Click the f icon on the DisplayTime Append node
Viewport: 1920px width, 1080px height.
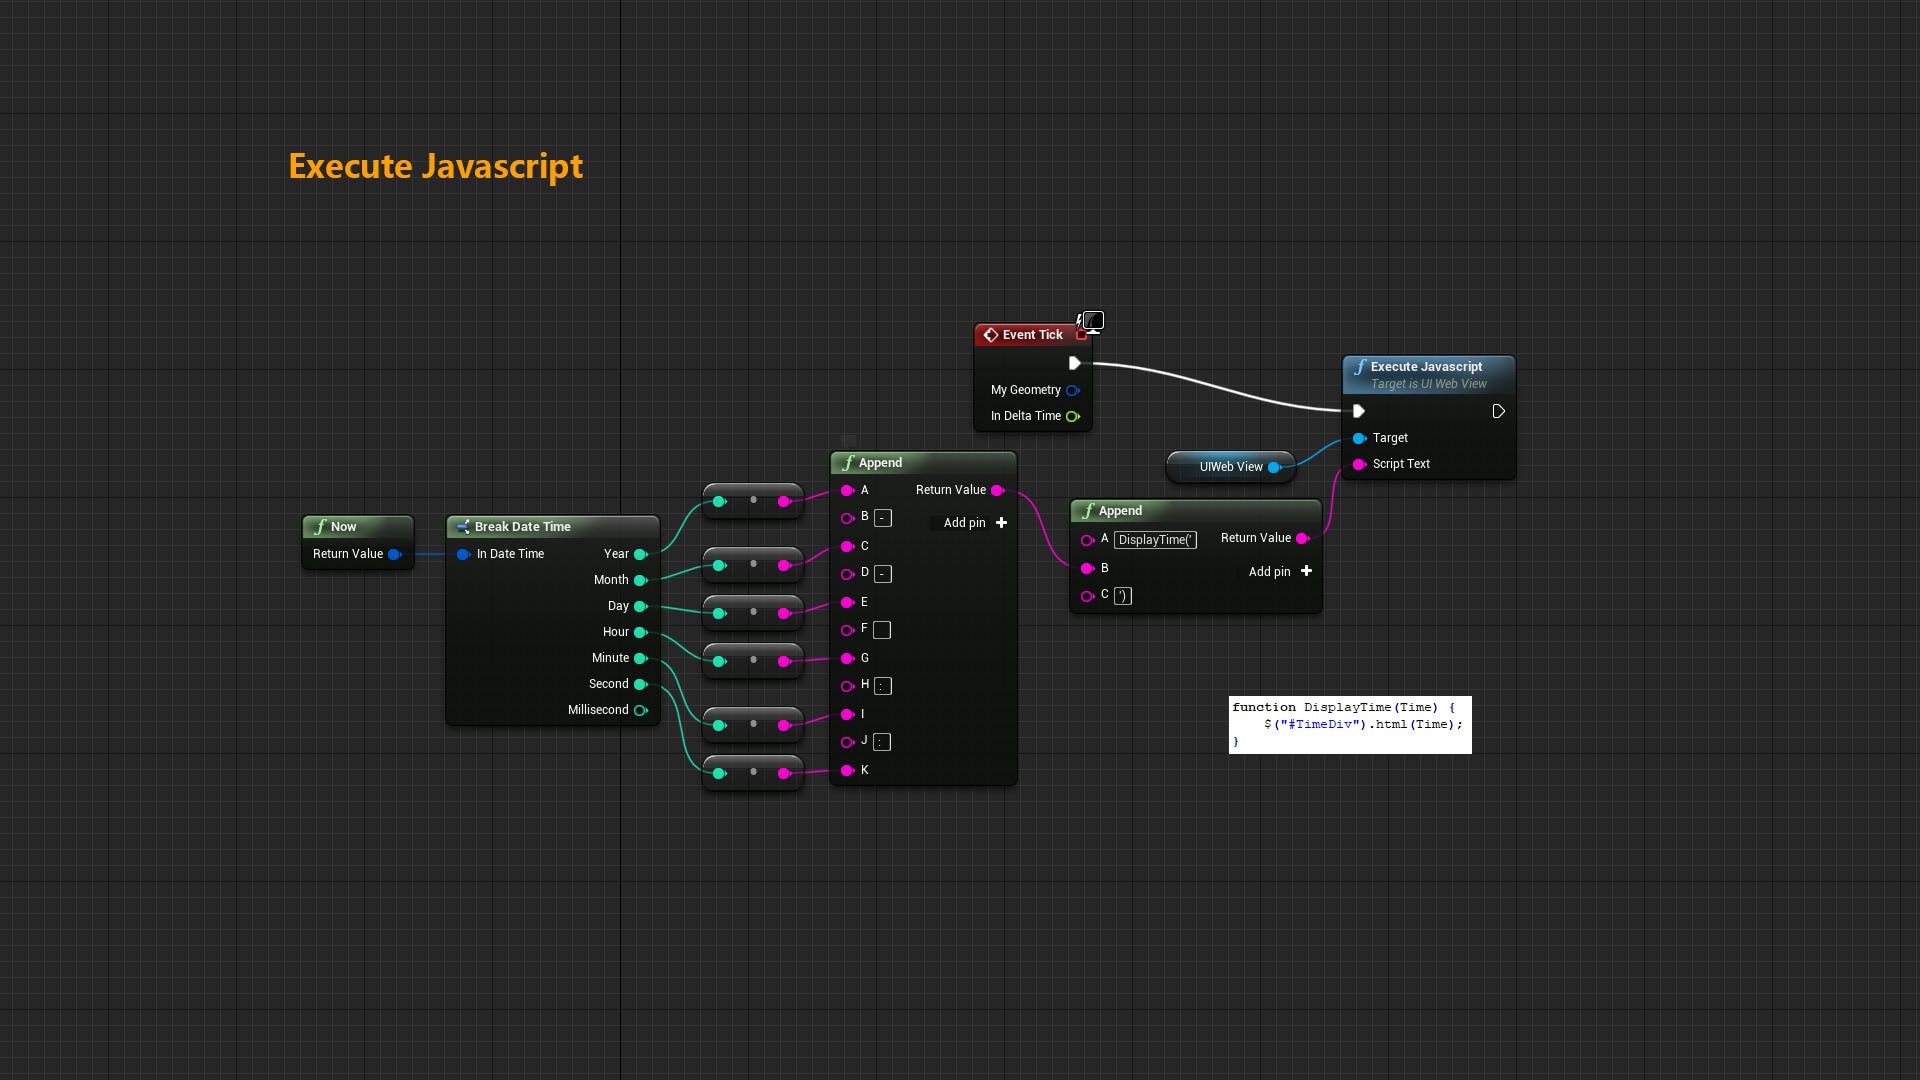pos(1089,511)
